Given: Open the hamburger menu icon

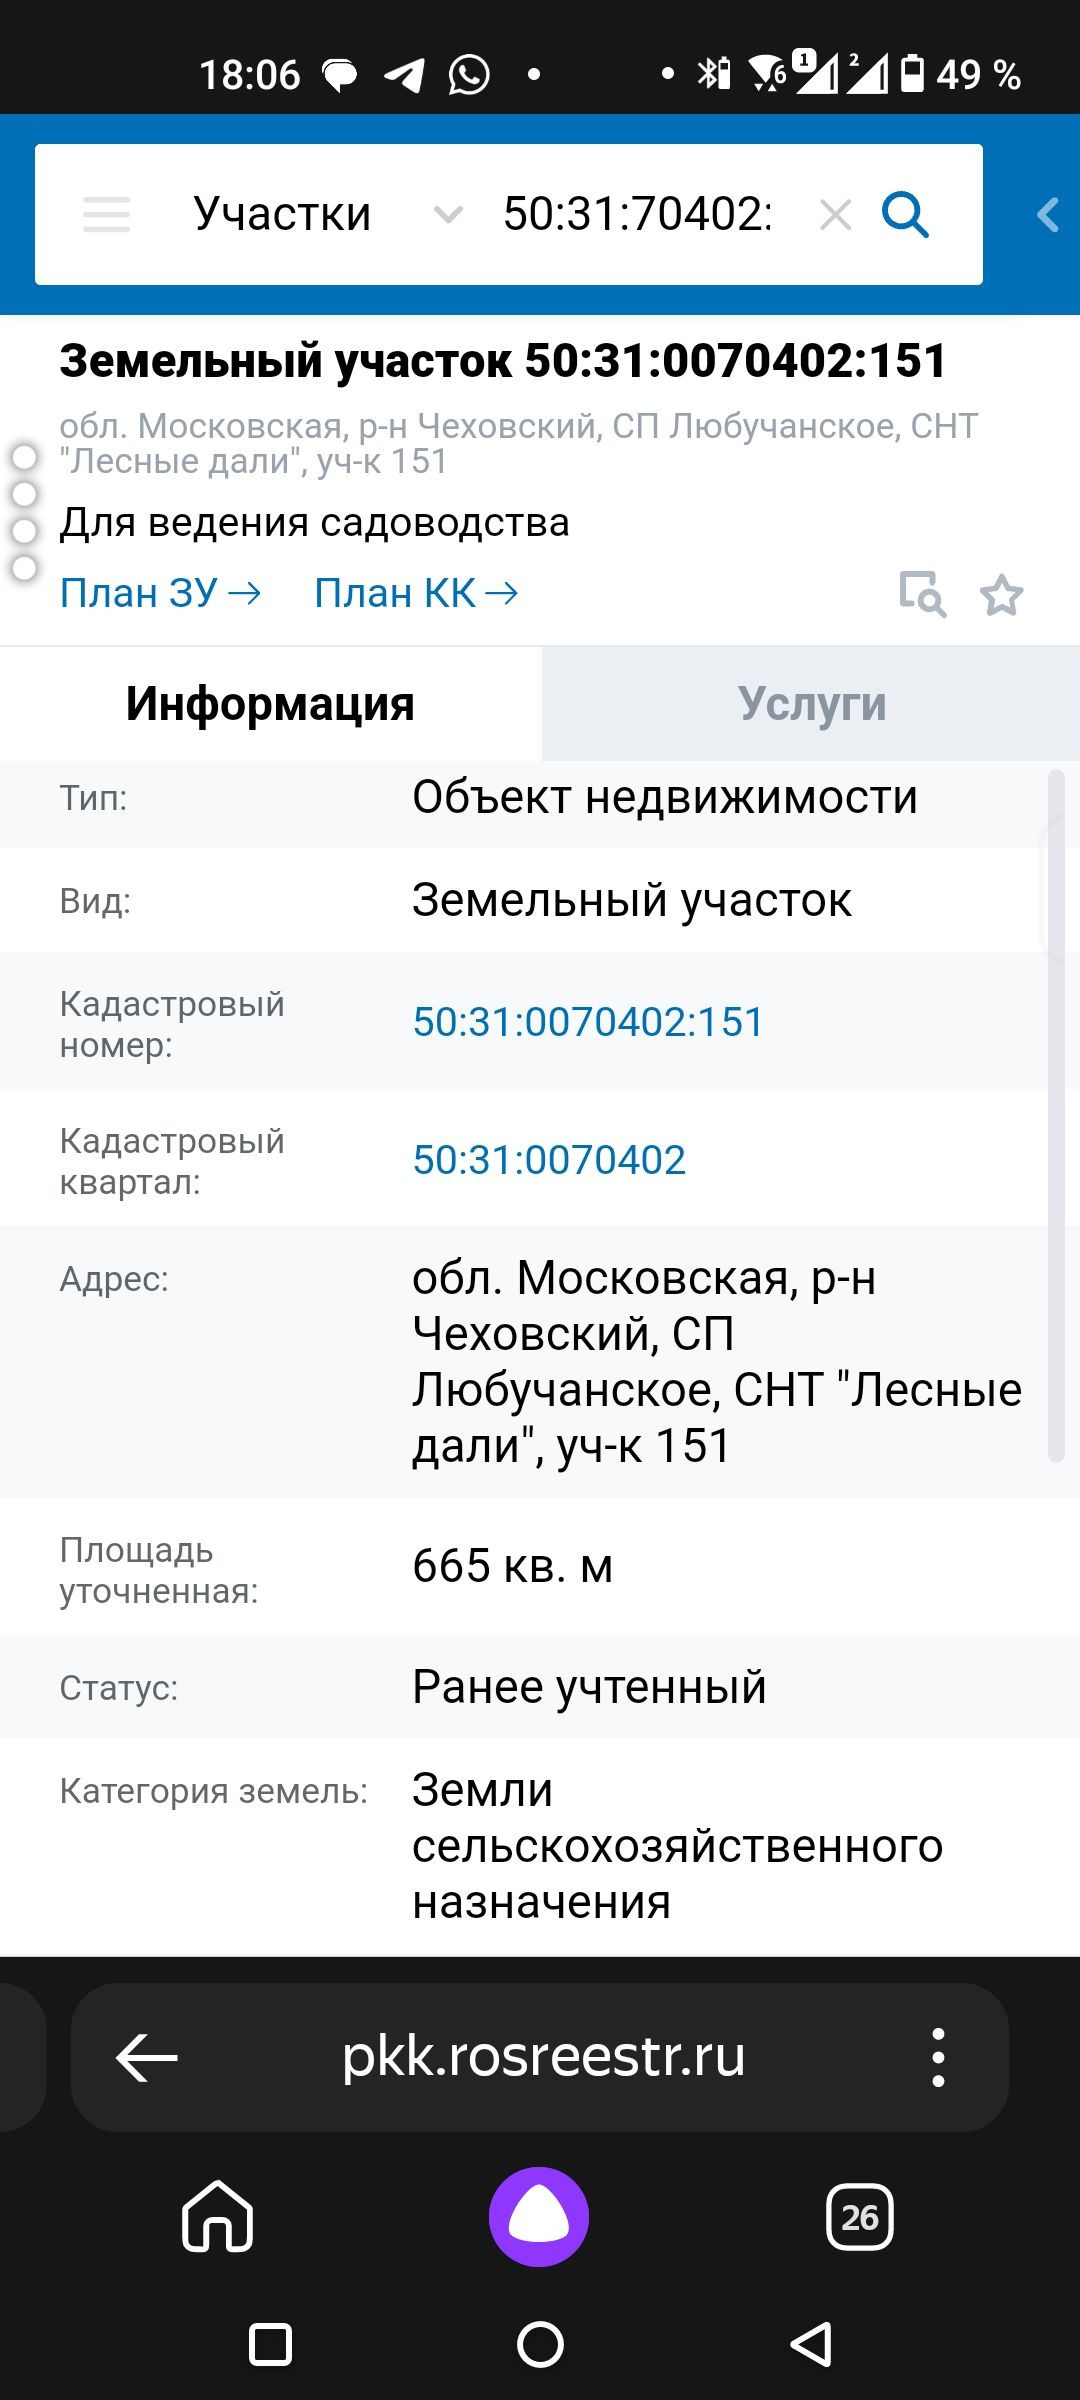Looking at the screenshot, I should pos(106,215).
